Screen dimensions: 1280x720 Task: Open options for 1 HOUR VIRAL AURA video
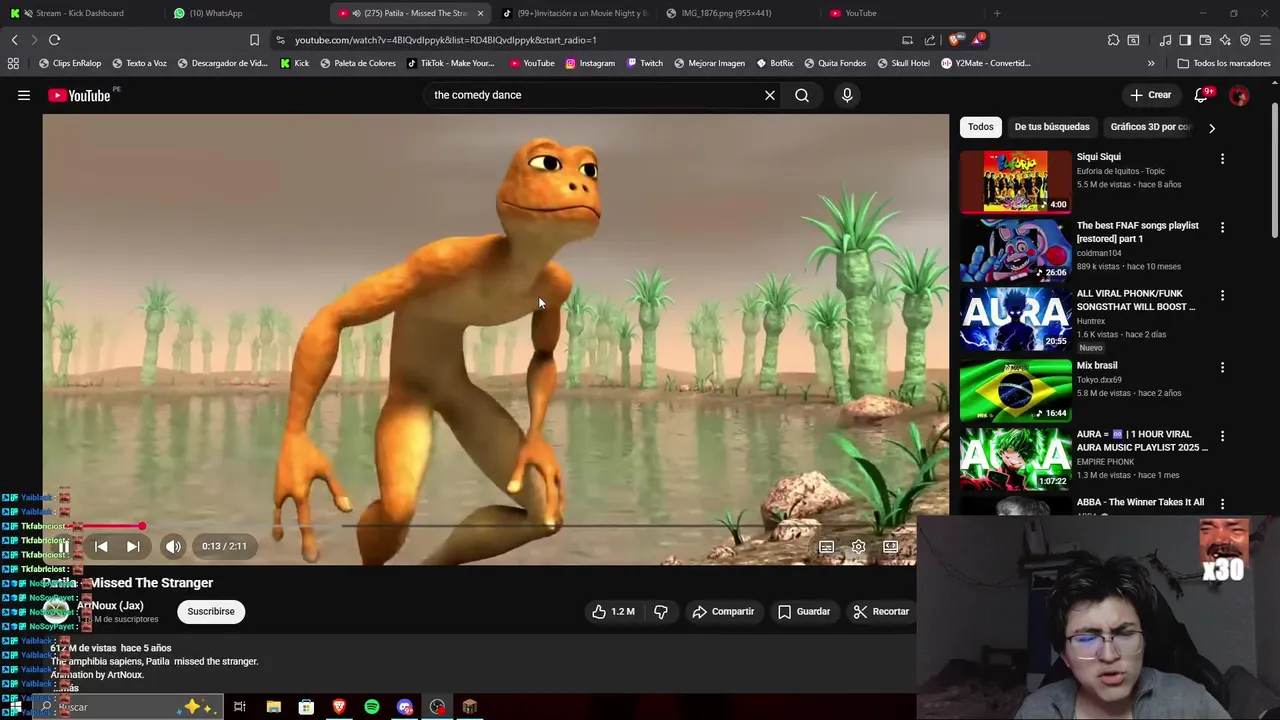1222,437
